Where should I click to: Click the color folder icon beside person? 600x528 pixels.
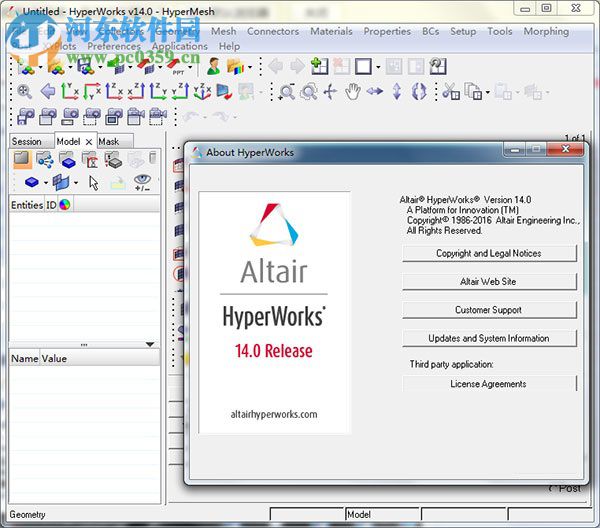coord(235,66)
